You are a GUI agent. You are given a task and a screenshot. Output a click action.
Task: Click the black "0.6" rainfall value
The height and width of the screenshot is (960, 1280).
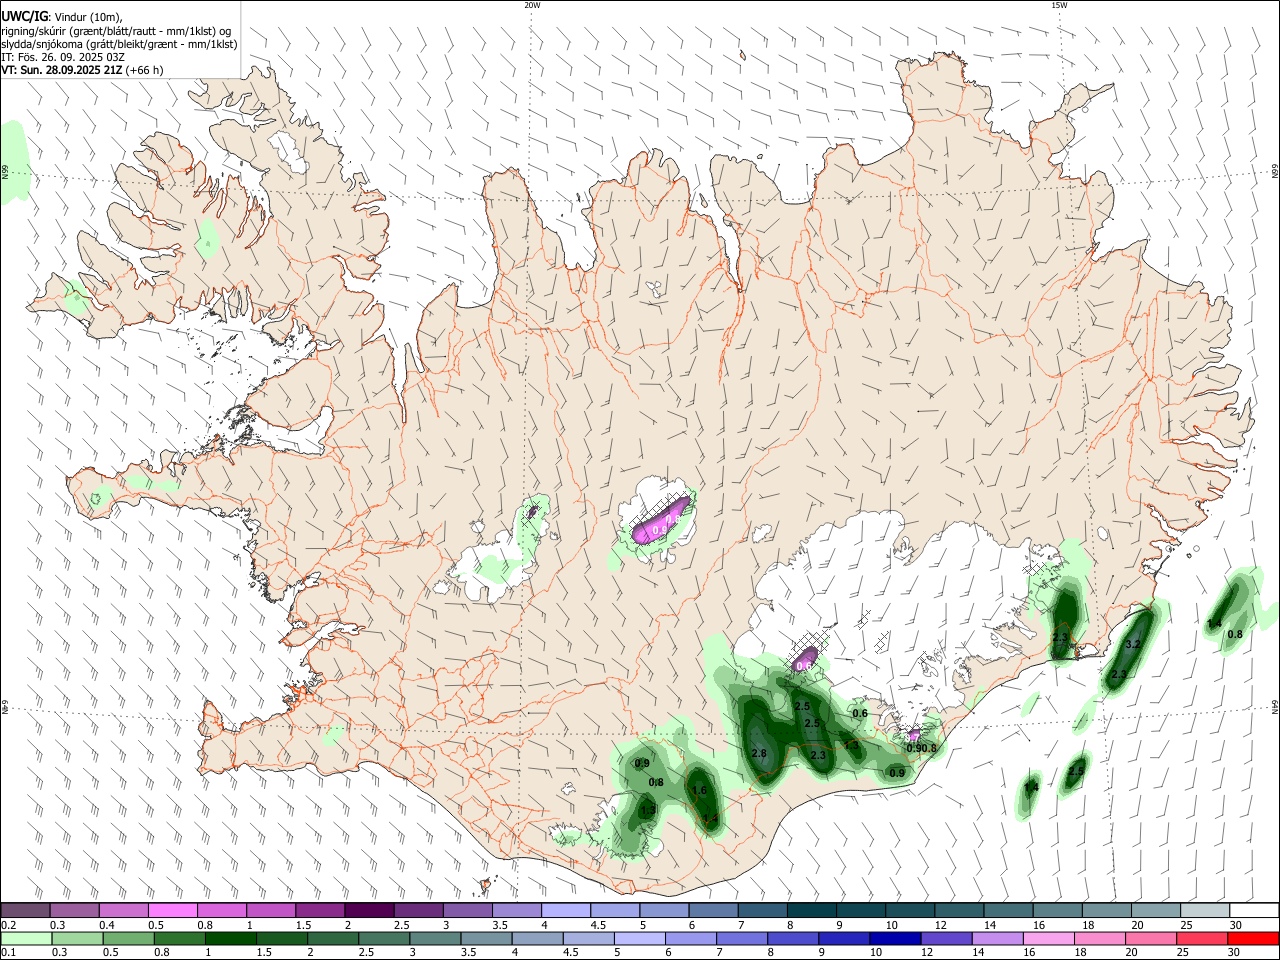(x=859, y=713)
